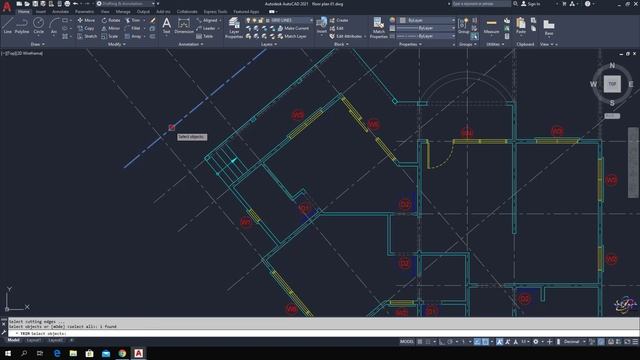Toggle MODEL space button in status bar
This screenshot has width=640, height=360.
407,342
